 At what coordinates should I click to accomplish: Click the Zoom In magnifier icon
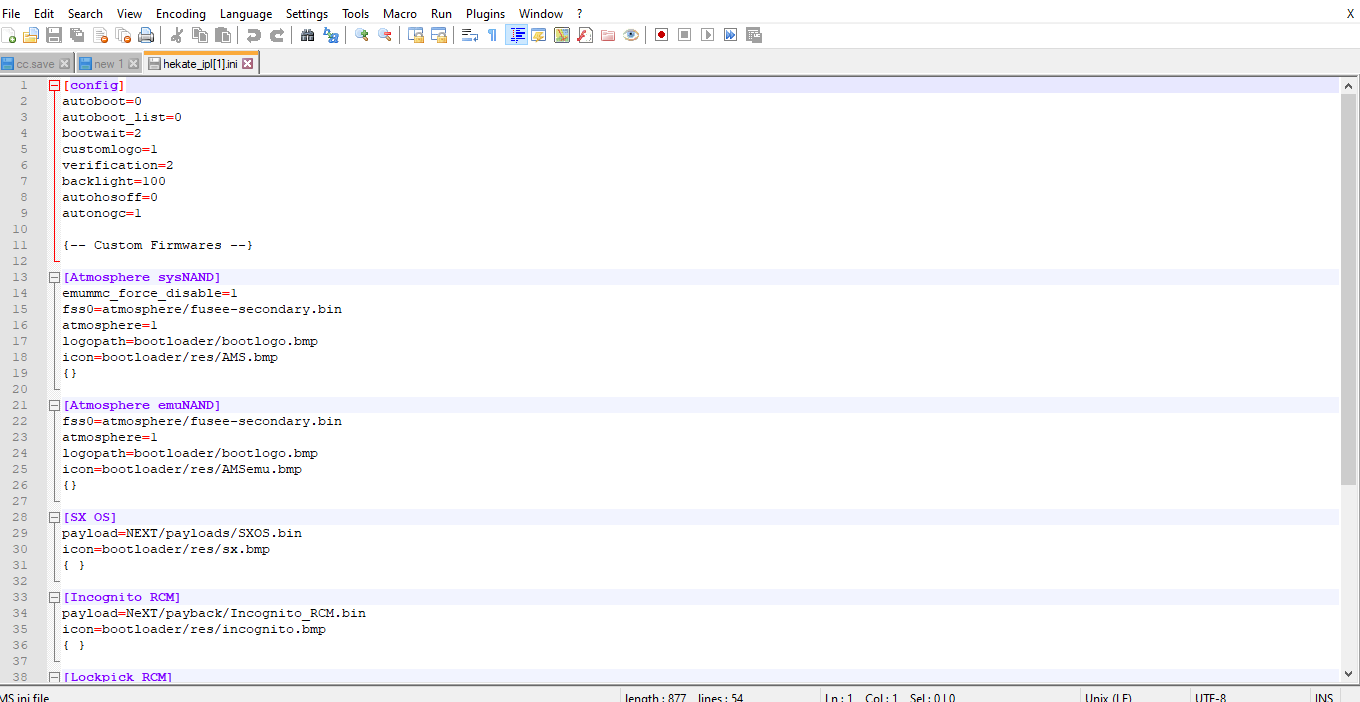coord(362,35)
